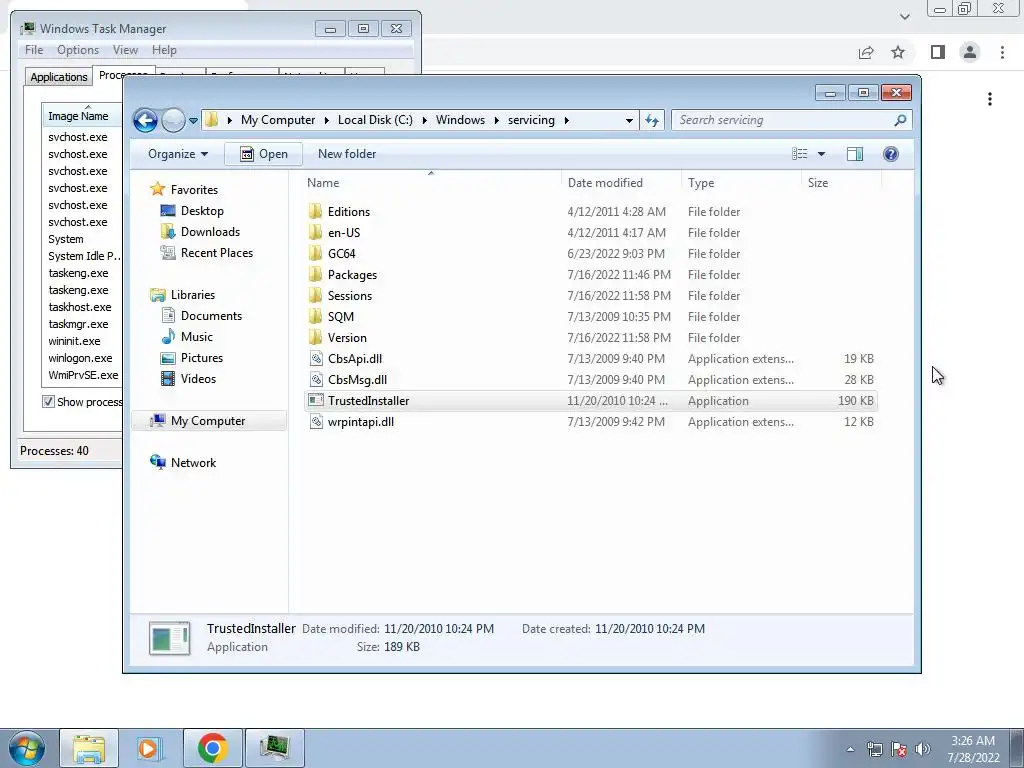Select Network in the navigation pane
Image resolution: width=1024 pixels, height=768 pixels.
193,463
